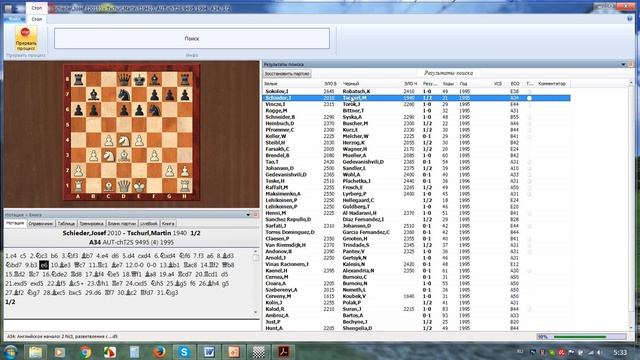Image resolution: width=640 pixels, height=360 pixels.
Task: Select the Hunt,A vs Shengelia,D game
Action: tap(416, 328)
